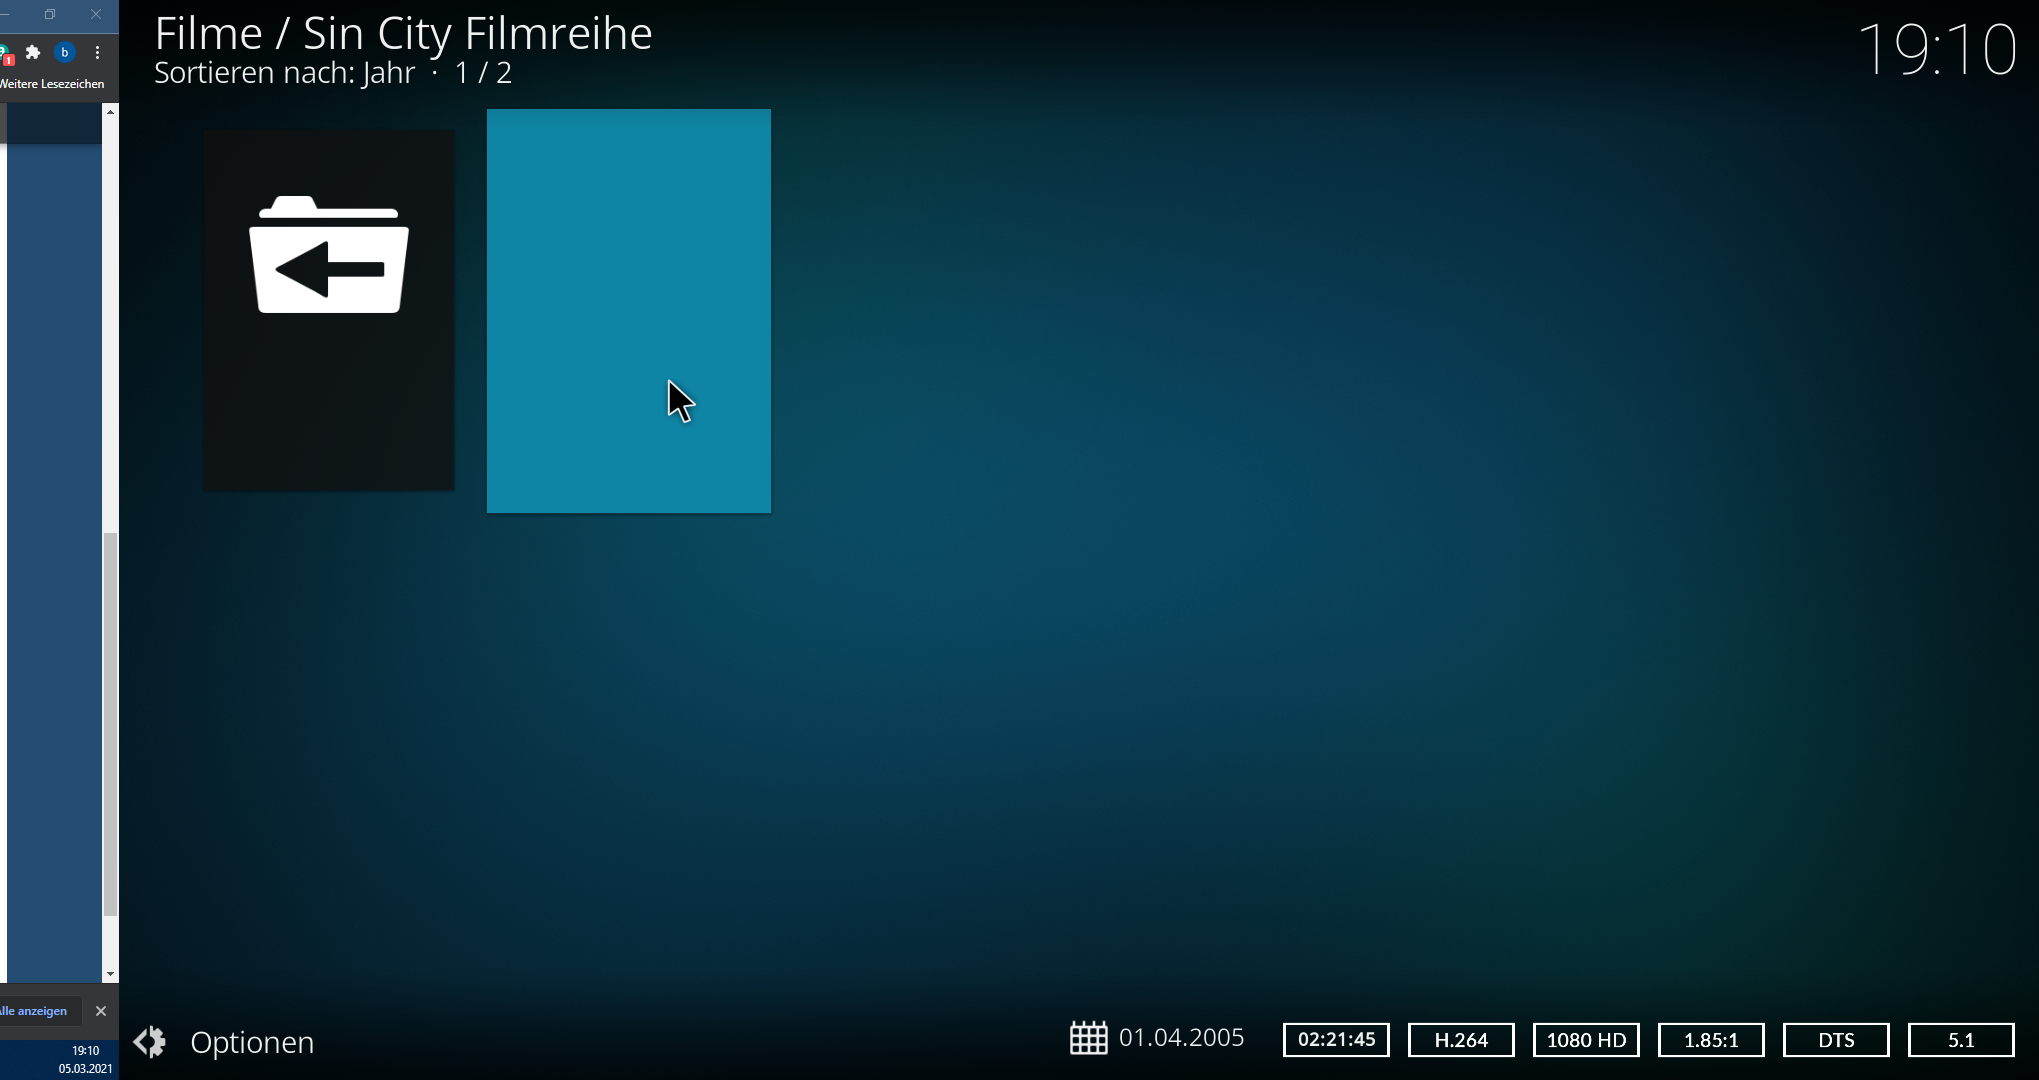Click the 19:10 clock in Kodi
The image size is (2039, 1080).
click(1937, 49)
